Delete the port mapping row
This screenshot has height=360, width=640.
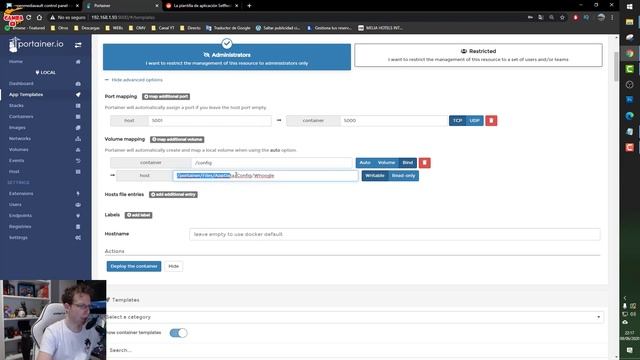click(491, 121)
